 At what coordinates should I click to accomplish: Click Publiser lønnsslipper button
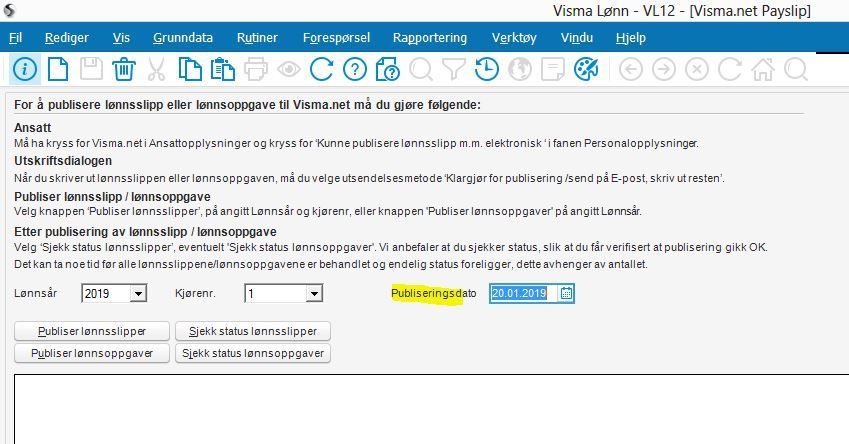[92, 331]
